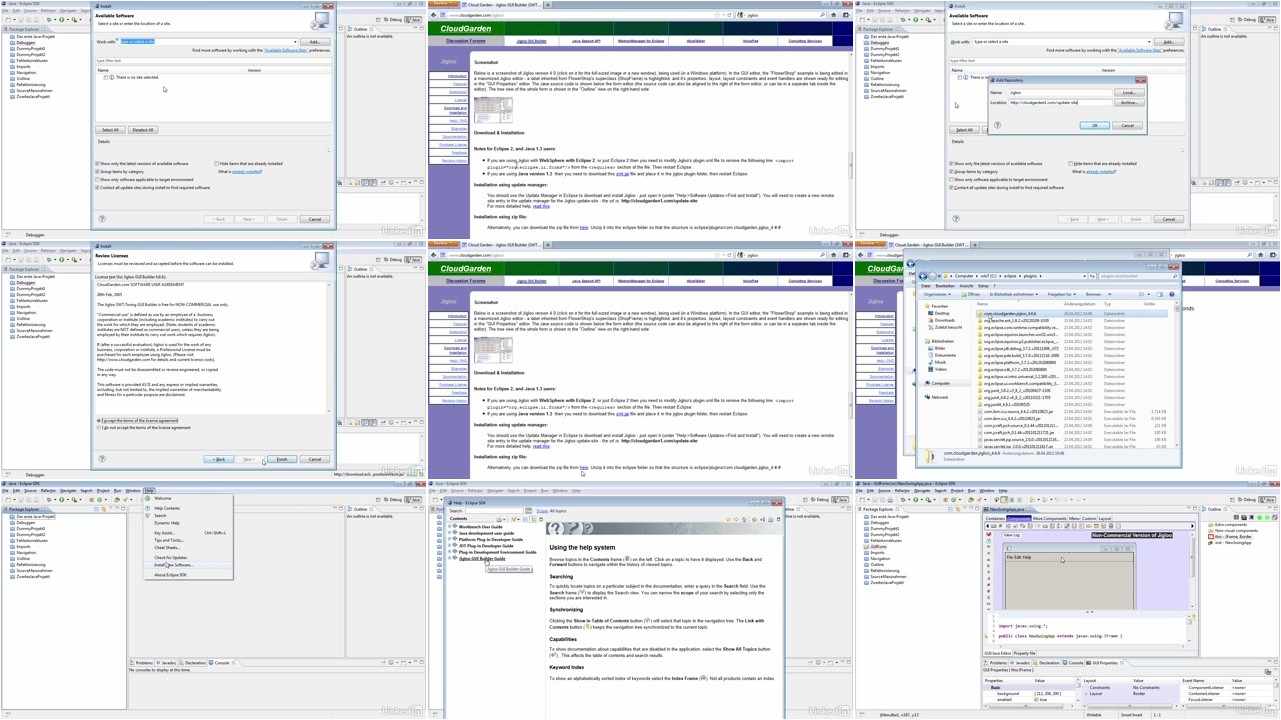Click the Favoriten star icon in Explorer window
Image resolution: width=1281 pixels, height=720 pixels.
[x=928, y=306]
